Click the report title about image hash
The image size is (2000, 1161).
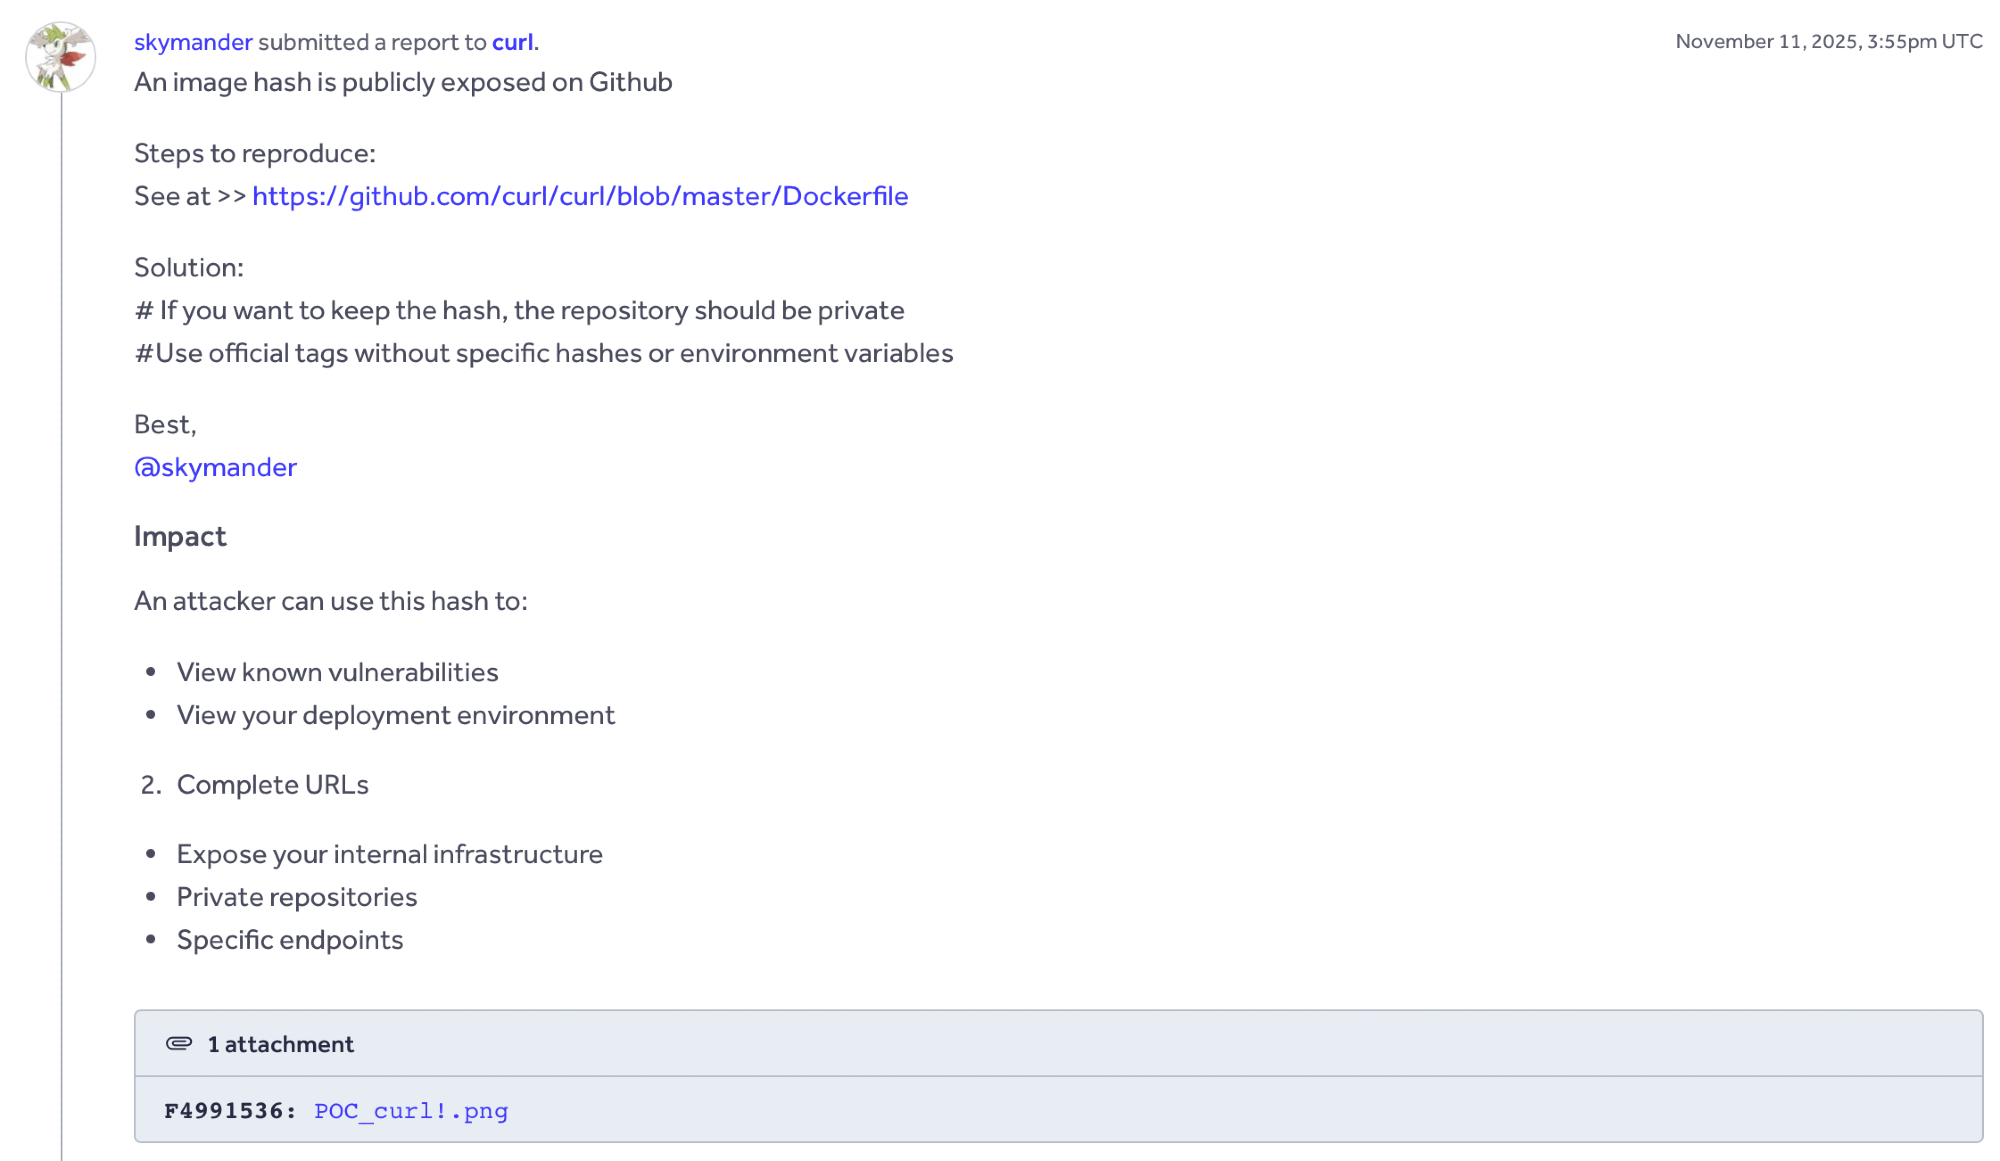click(x=403, y=82)
